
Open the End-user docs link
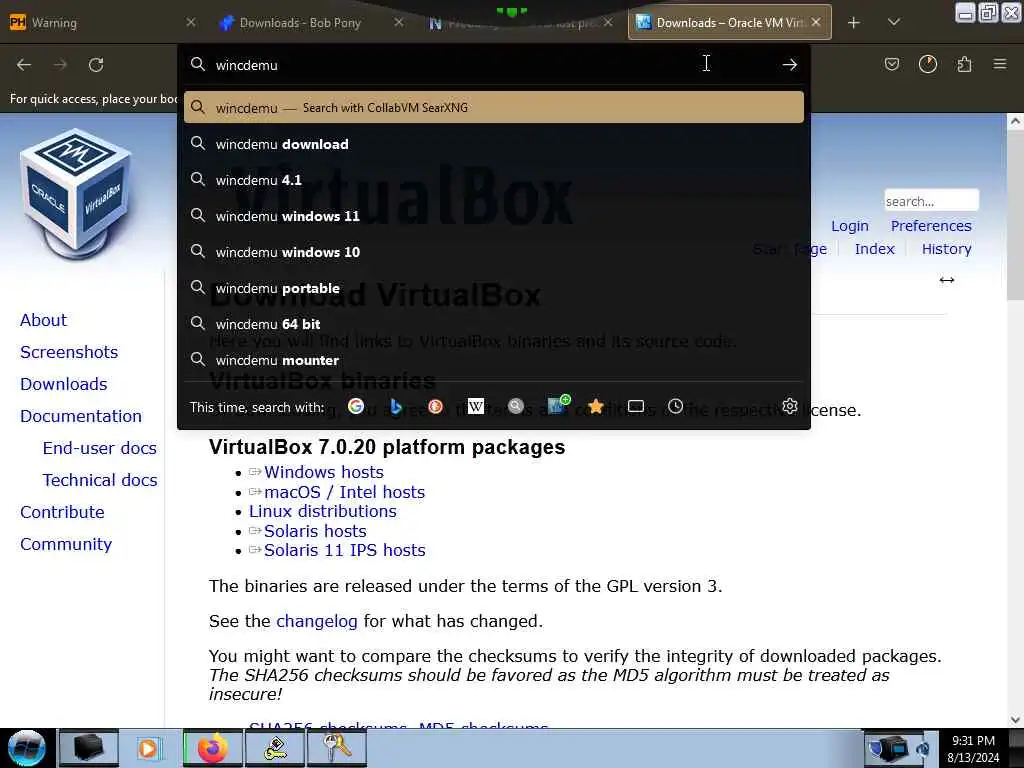tap(99, 448)
